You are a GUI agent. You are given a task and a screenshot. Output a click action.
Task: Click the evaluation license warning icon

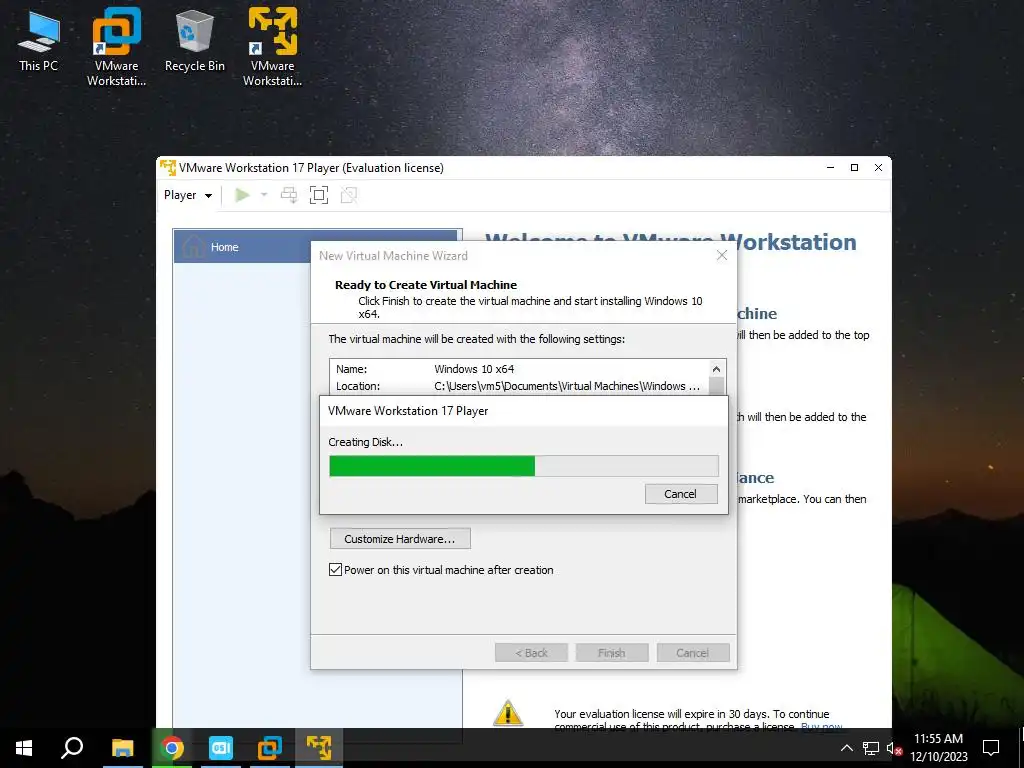pyautogui.click(x=507, y=713)
